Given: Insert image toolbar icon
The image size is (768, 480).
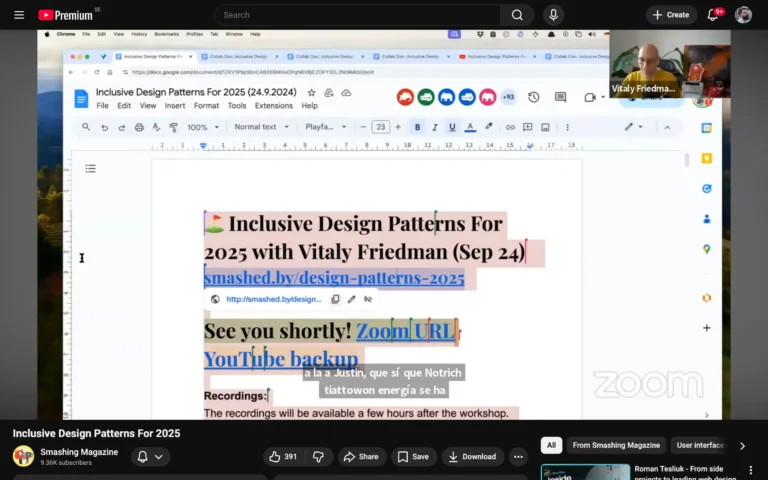Looking at the screenshot, I should tap(545, 127).
